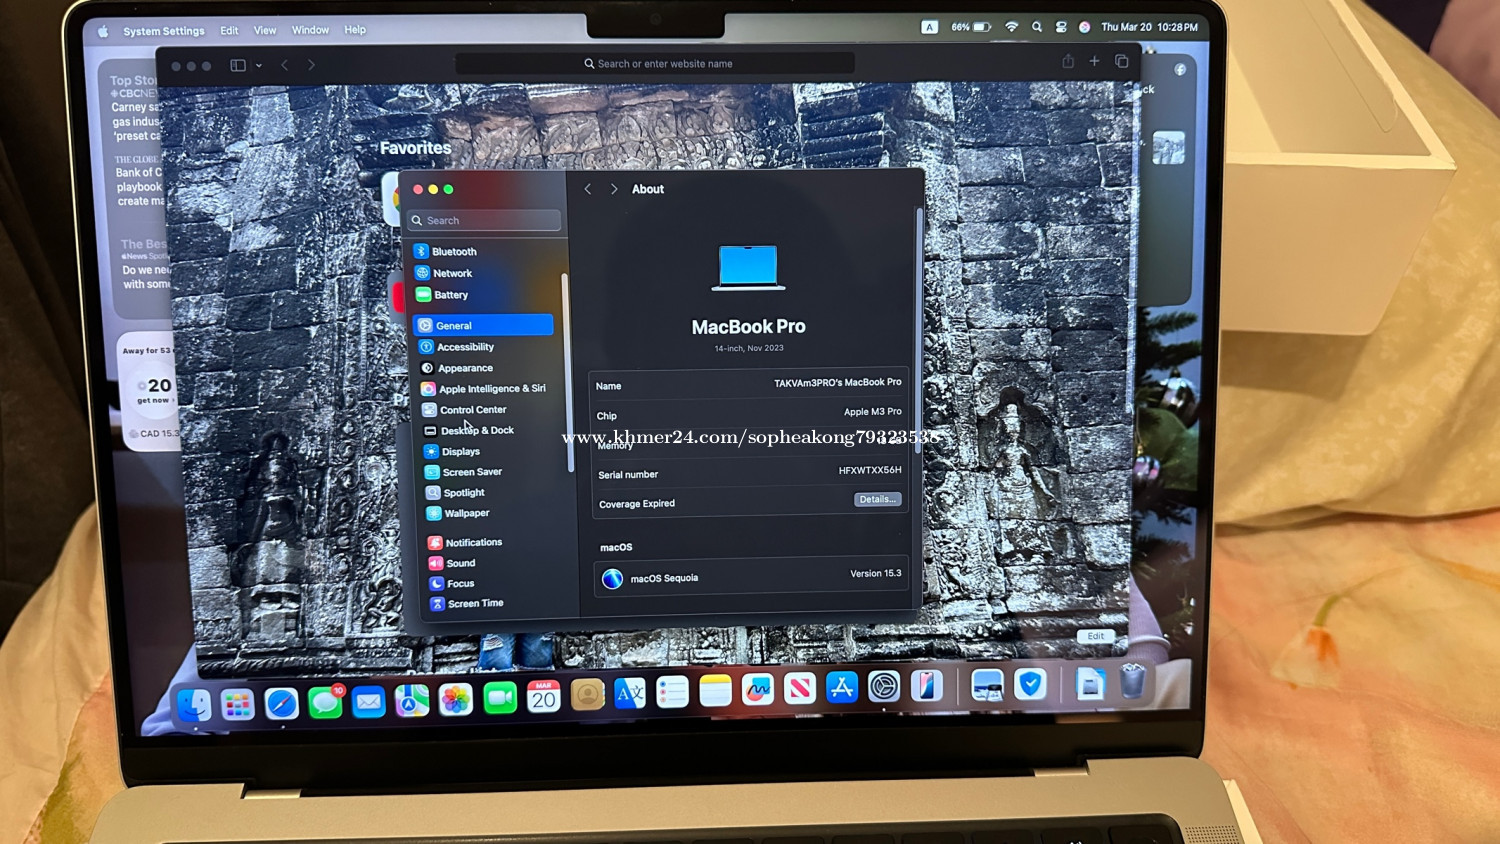1500x844 pixels.
Task: Open News app in the Dock
Action: point(800,688)
